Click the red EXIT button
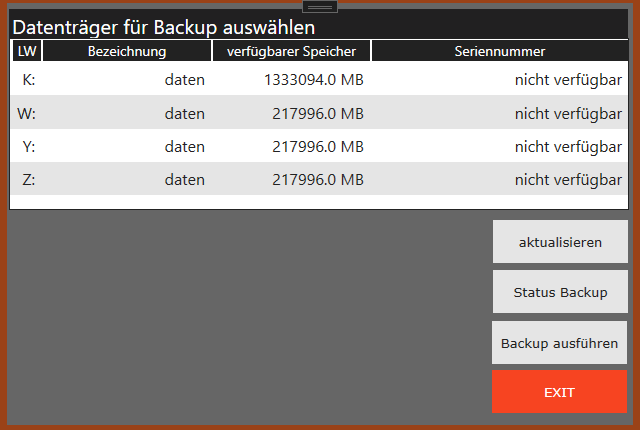Screen dimensions: 640x430 click(559, 392)
